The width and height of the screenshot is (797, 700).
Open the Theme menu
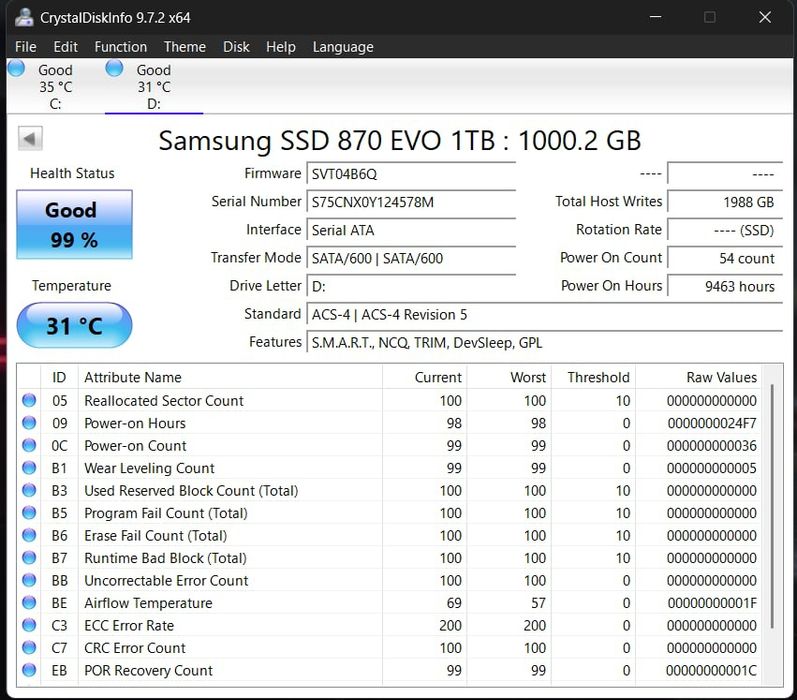[185, 47]
